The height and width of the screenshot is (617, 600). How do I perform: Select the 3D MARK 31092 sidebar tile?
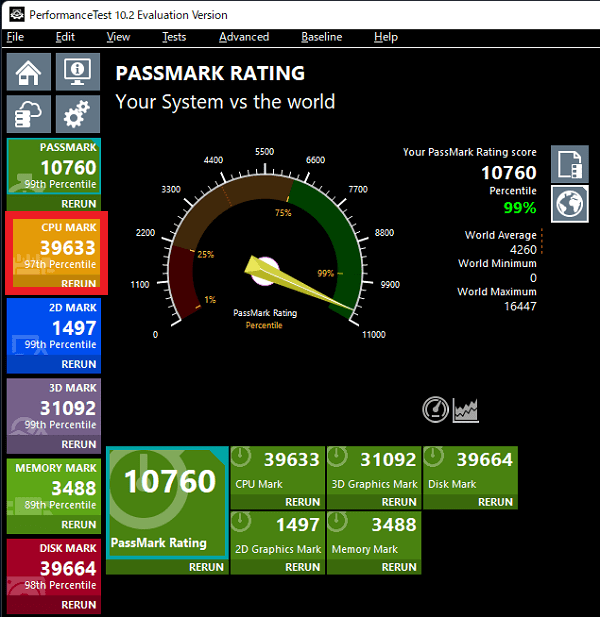pos(54,407)
